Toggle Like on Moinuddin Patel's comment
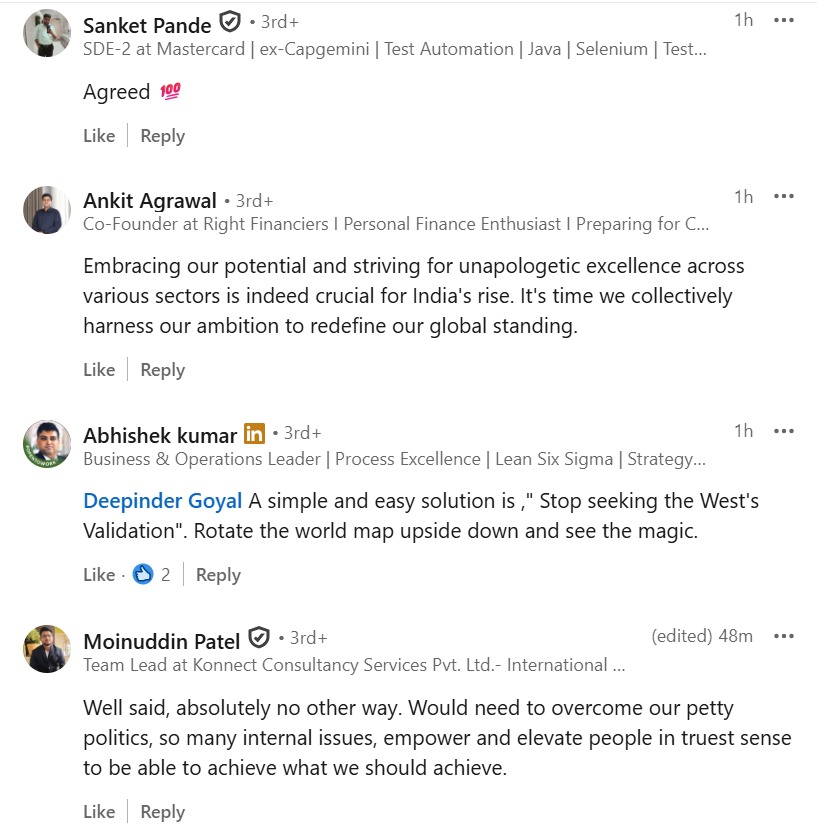Viewport: 817px width, 837px height. point(99,812)
